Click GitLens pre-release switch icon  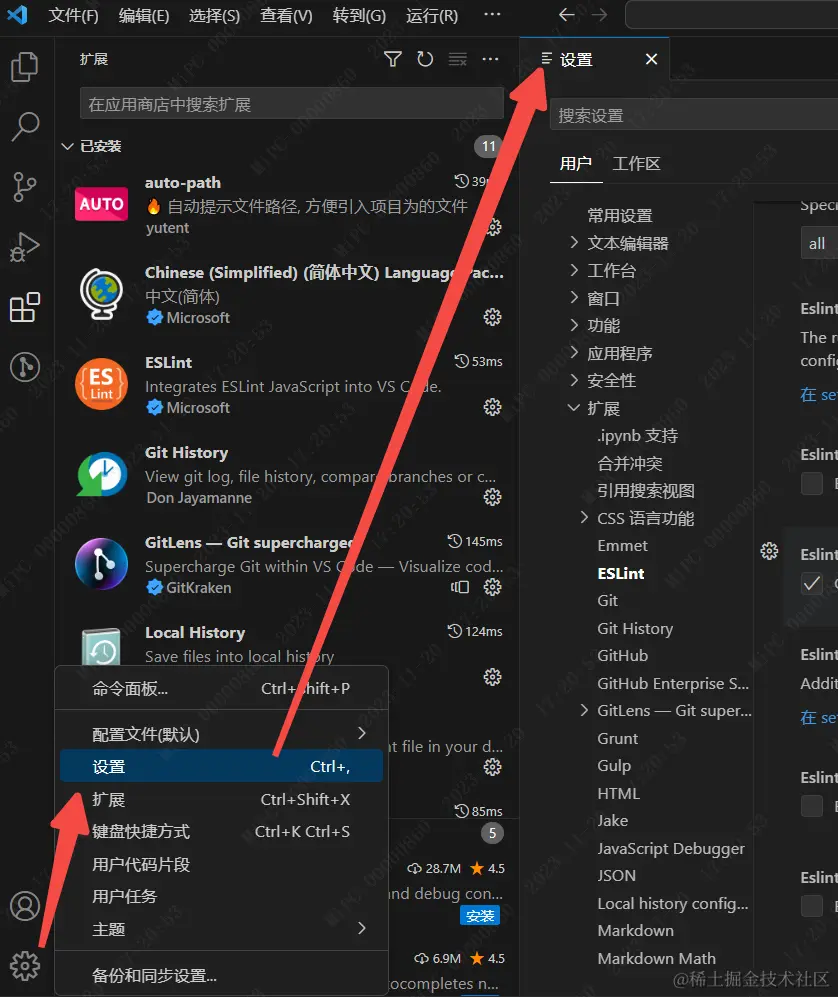460,587
